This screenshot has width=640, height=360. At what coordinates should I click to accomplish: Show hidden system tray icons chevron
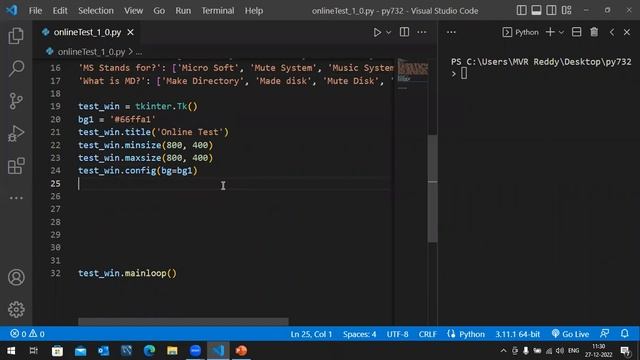503,351
